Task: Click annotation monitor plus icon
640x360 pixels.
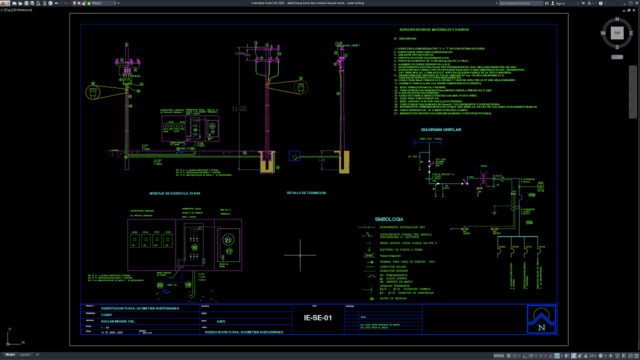Action: tap(611, 356)
